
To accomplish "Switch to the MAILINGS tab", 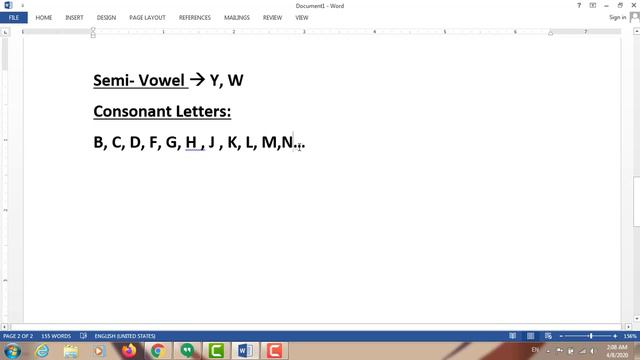I will 237,18.
